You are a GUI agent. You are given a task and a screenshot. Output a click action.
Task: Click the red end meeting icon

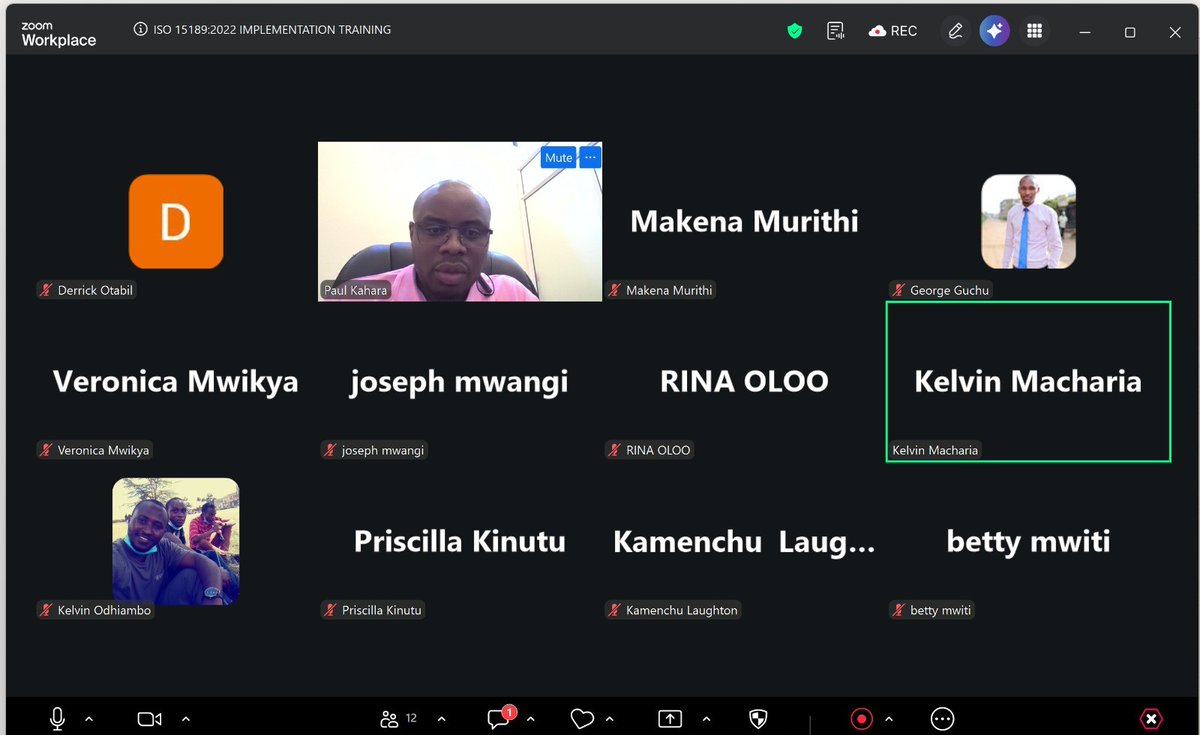(x=1151, y=718)
